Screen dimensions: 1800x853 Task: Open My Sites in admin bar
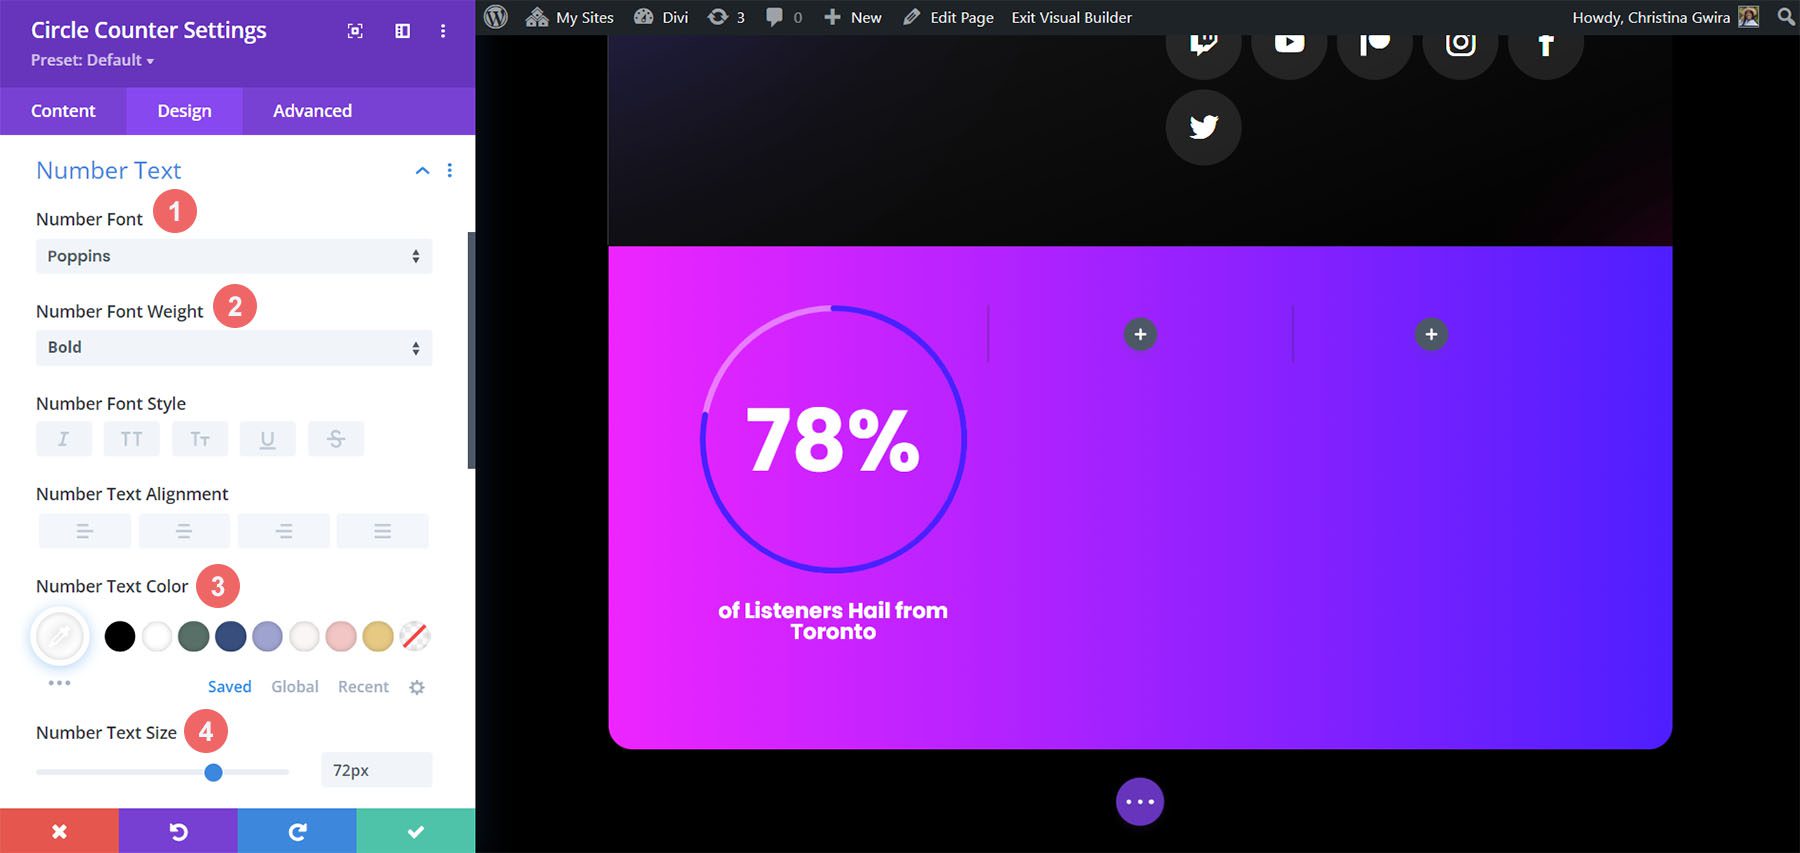[570, 17]
